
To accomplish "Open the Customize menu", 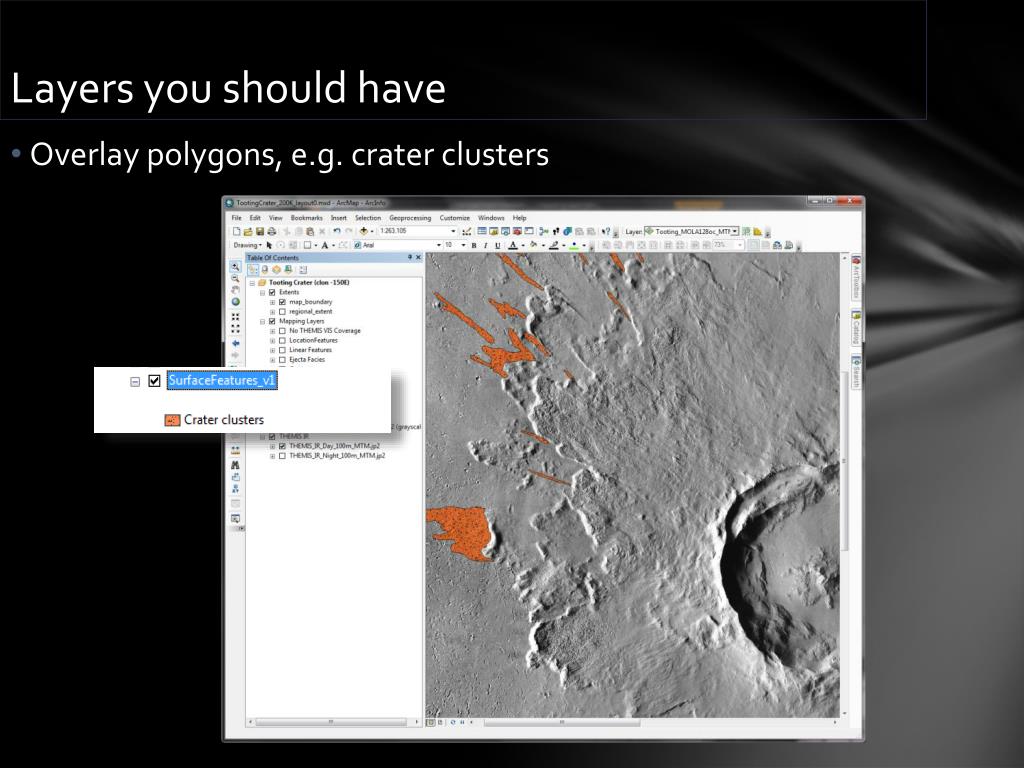I will pyautogui.click(x=455, y=217).
